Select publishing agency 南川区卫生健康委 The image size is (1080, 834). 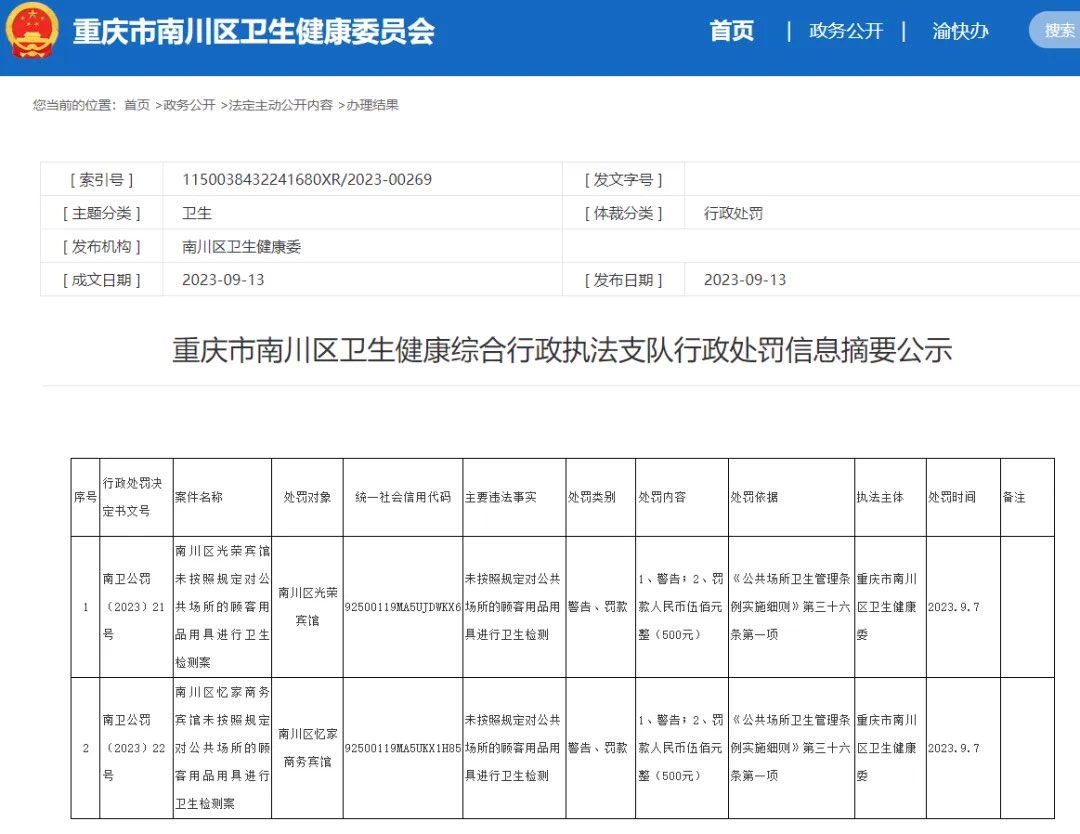tap(241, 247)
